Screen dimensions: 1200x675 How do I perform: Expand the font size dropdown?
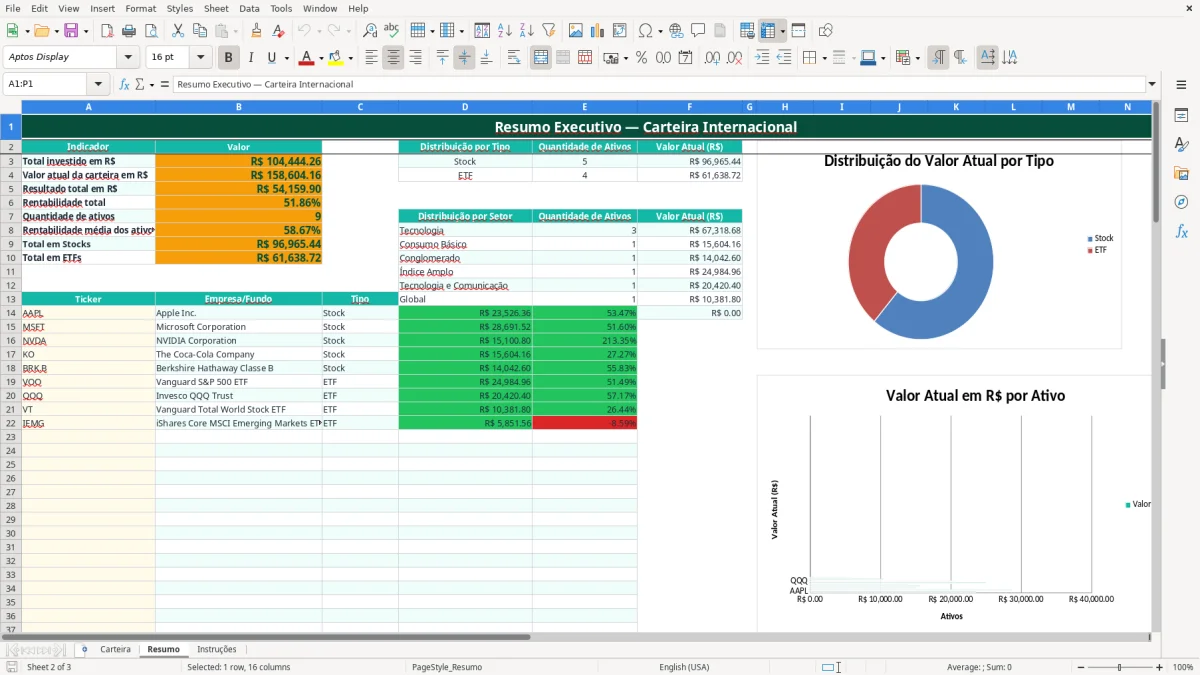click(x=200, y=58)
